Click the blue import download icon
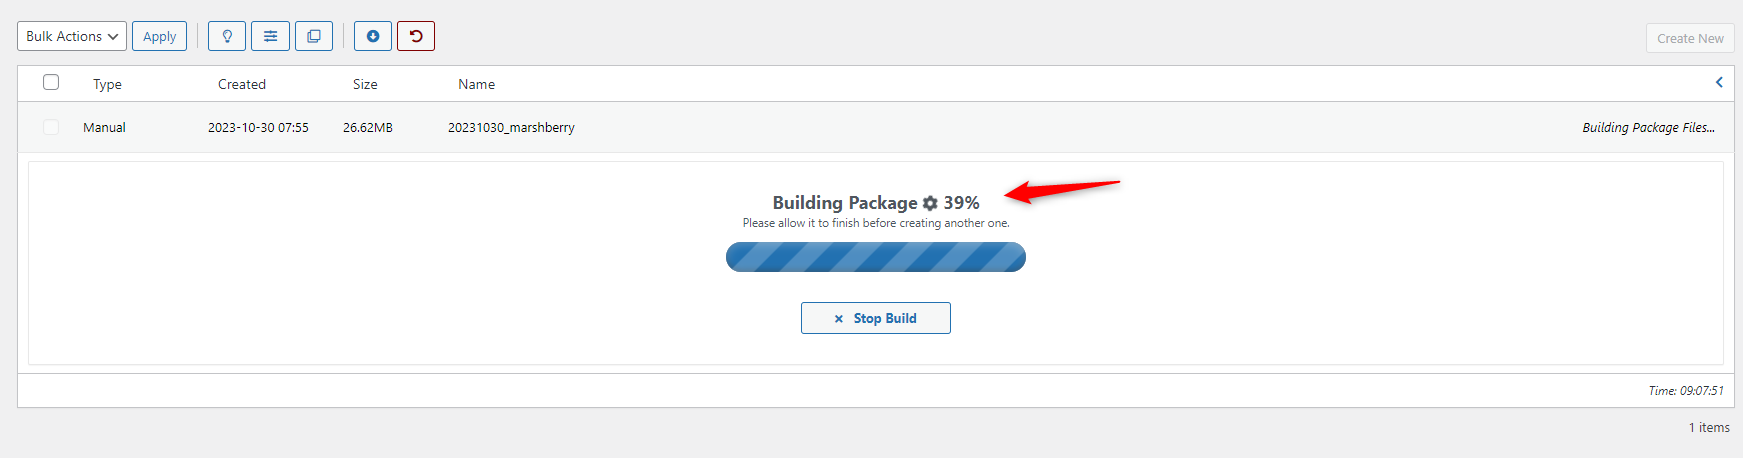This screenshot has height=458, width=1743. point(373,36)
